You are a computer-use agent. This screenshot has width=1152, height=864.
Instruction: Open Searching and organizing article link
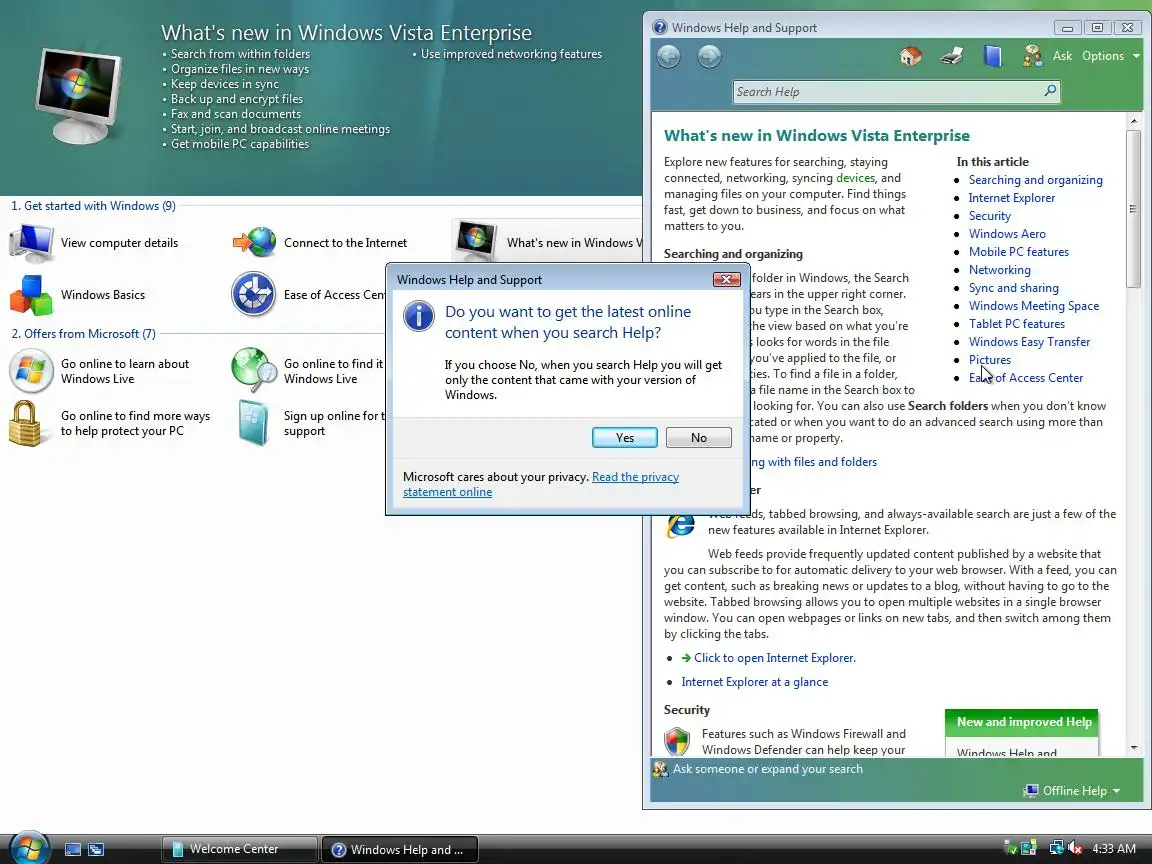click(x=1035, y=180)
